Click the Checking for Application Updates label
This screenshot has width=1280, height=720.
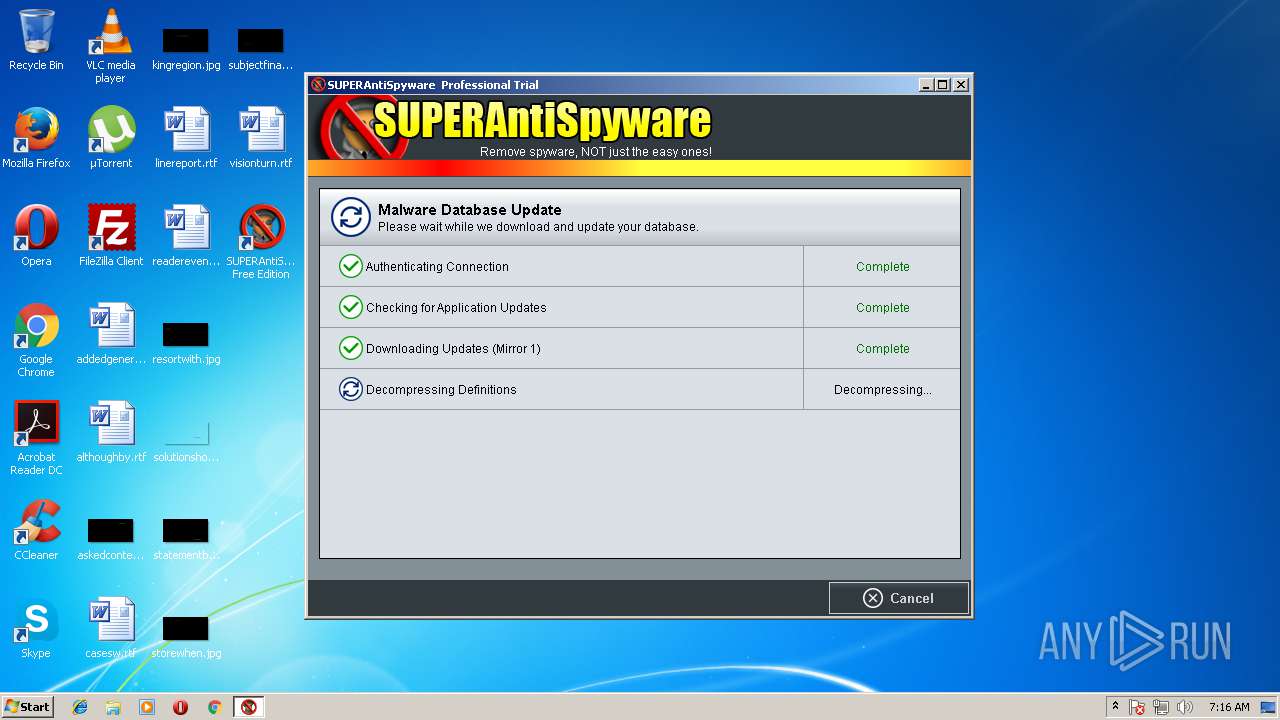pyautogui.click(x=455, y=308)
